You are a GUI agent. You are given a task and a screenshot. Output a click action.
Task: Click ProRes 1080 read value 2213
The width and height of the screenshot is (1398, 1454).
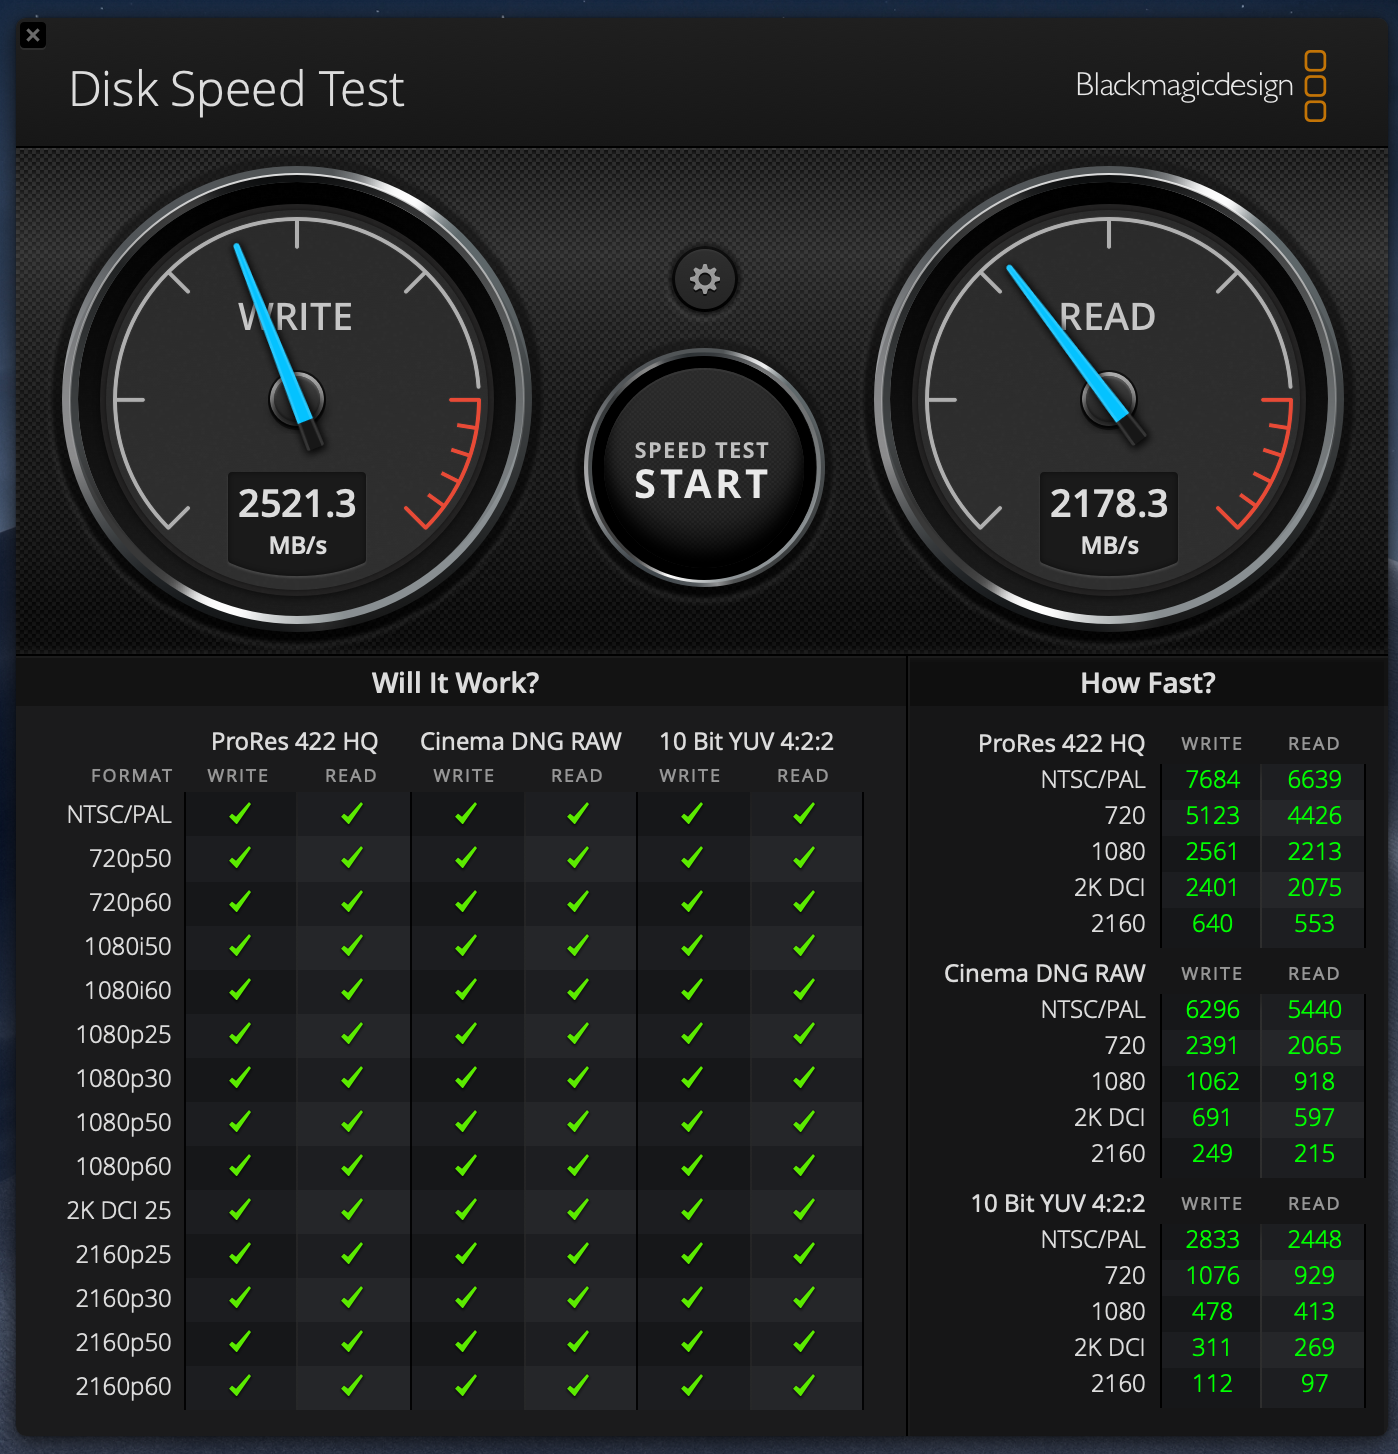[1314, 852]
